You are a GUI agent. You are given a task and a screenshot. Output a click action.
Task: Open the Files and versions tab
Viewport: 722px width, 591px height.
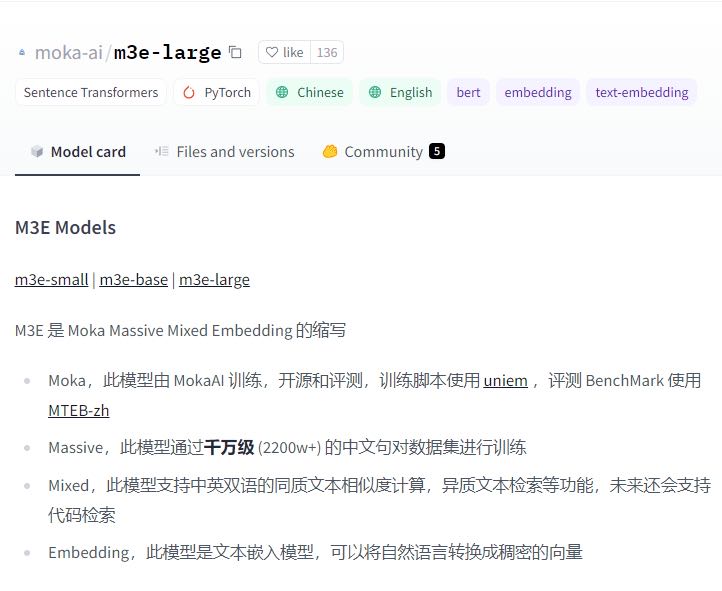click(225, 152)
